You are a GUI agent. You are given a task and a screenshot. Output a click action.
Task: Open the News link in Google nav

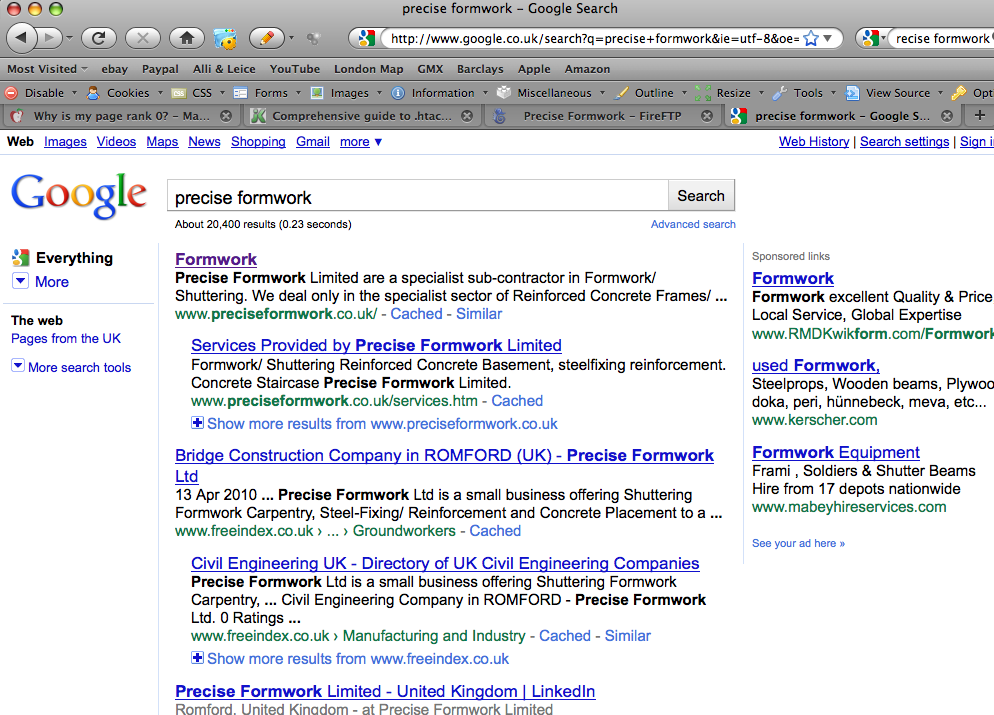click(x=204, y=142)
